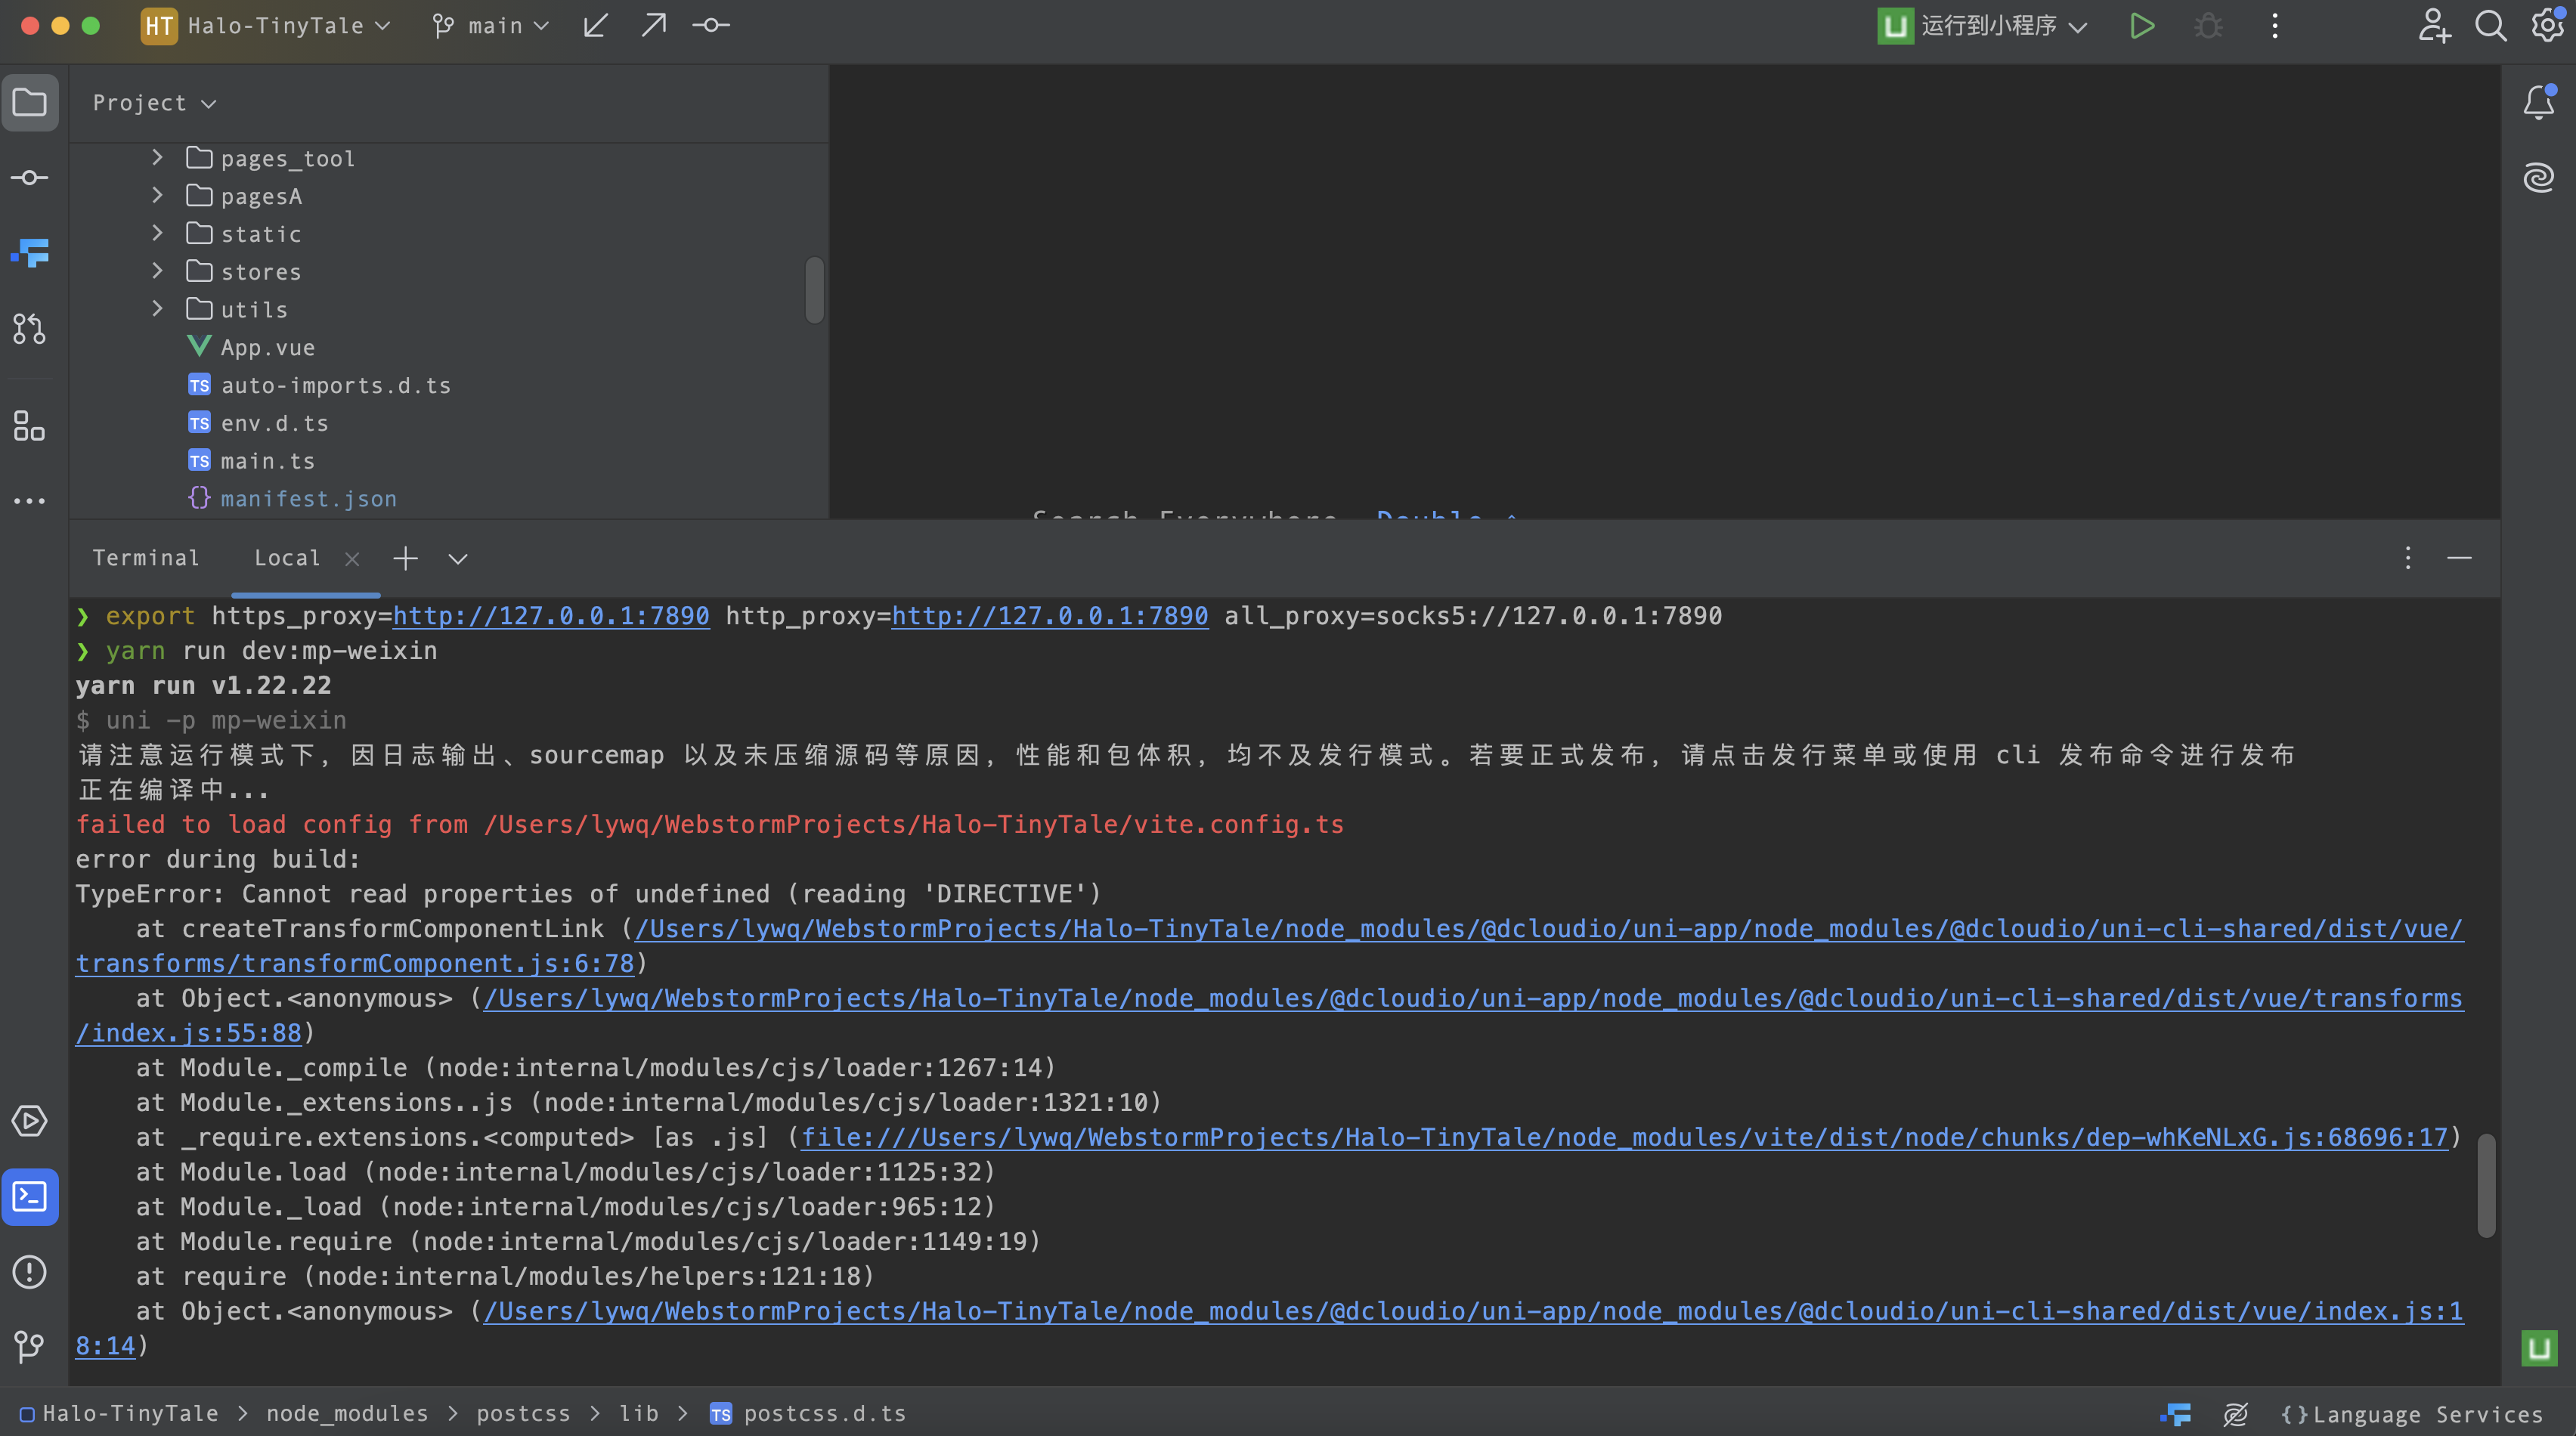Open terminal options three-dot menu
The image size is (2576, 1436).
[x=2408, y=558]
